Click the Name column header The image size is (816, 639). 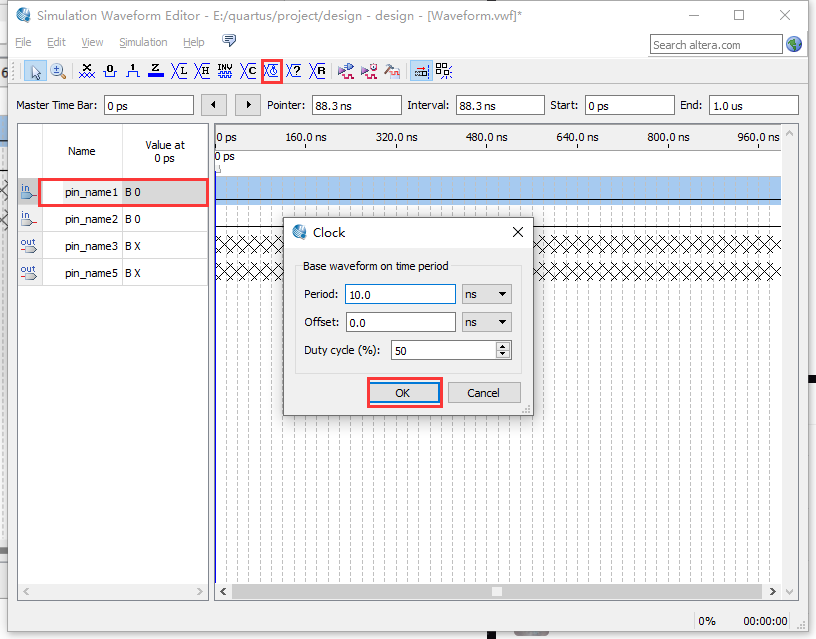(82, 151)
